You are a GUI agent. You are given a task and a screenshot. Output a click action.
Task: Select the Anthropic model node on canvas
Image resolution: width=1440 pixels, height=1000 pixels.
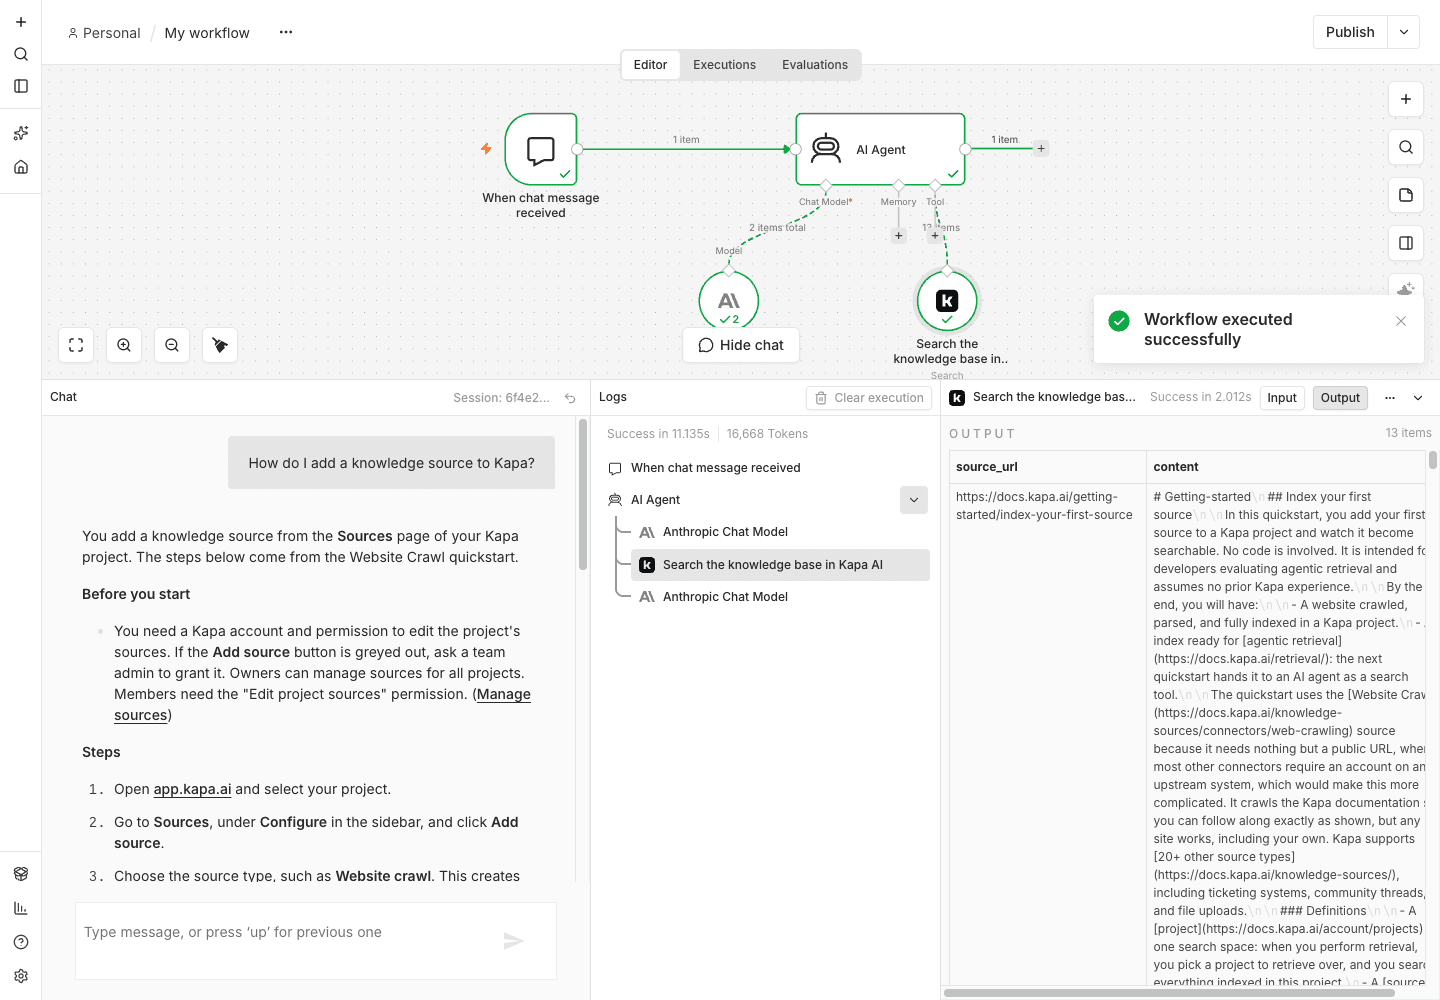point(729,300)
